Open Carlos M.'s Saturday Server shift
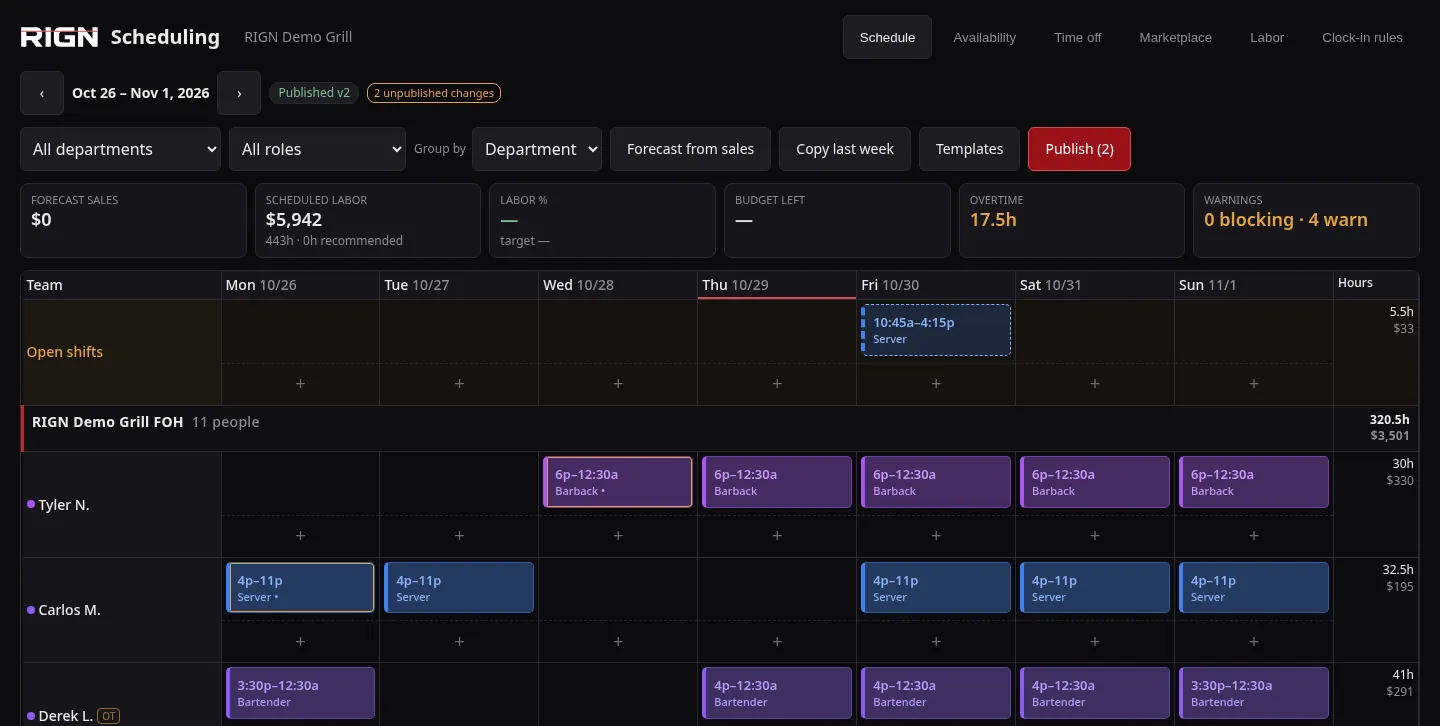The image size is (1440, 726). (1095, 587)
